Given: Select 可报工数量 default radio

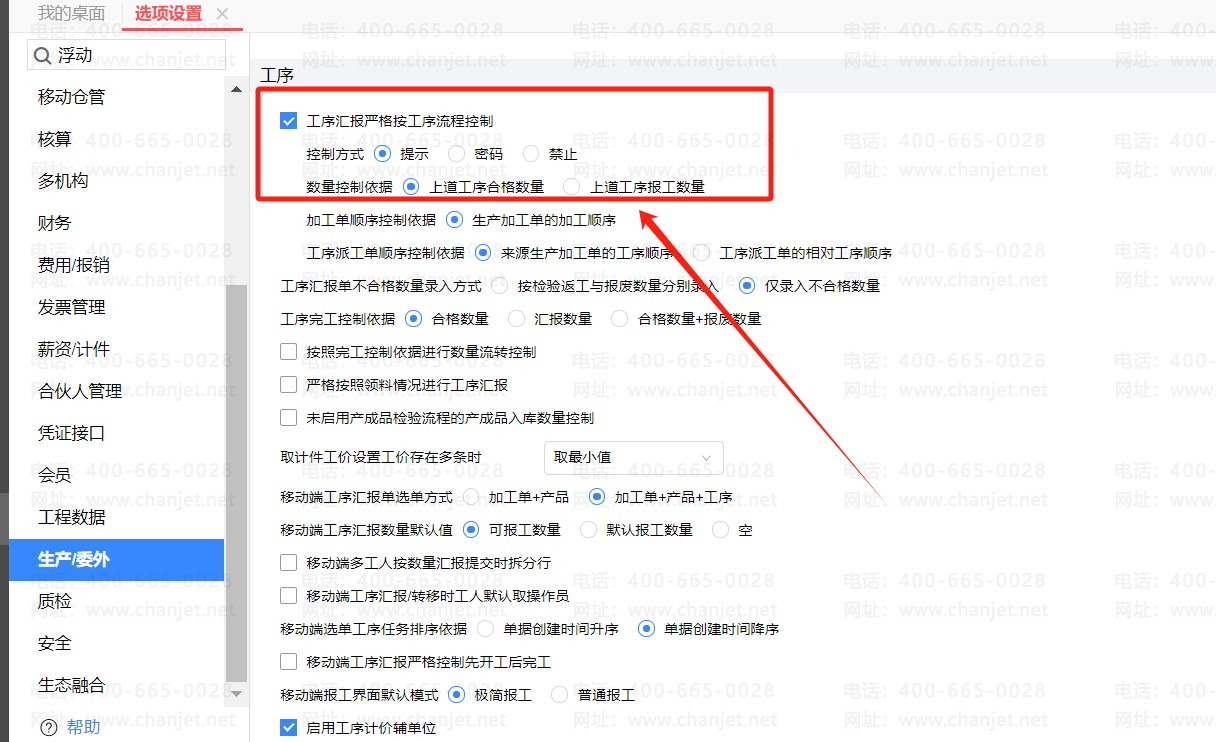Looking at the screenshot, I should pos(471,530).
